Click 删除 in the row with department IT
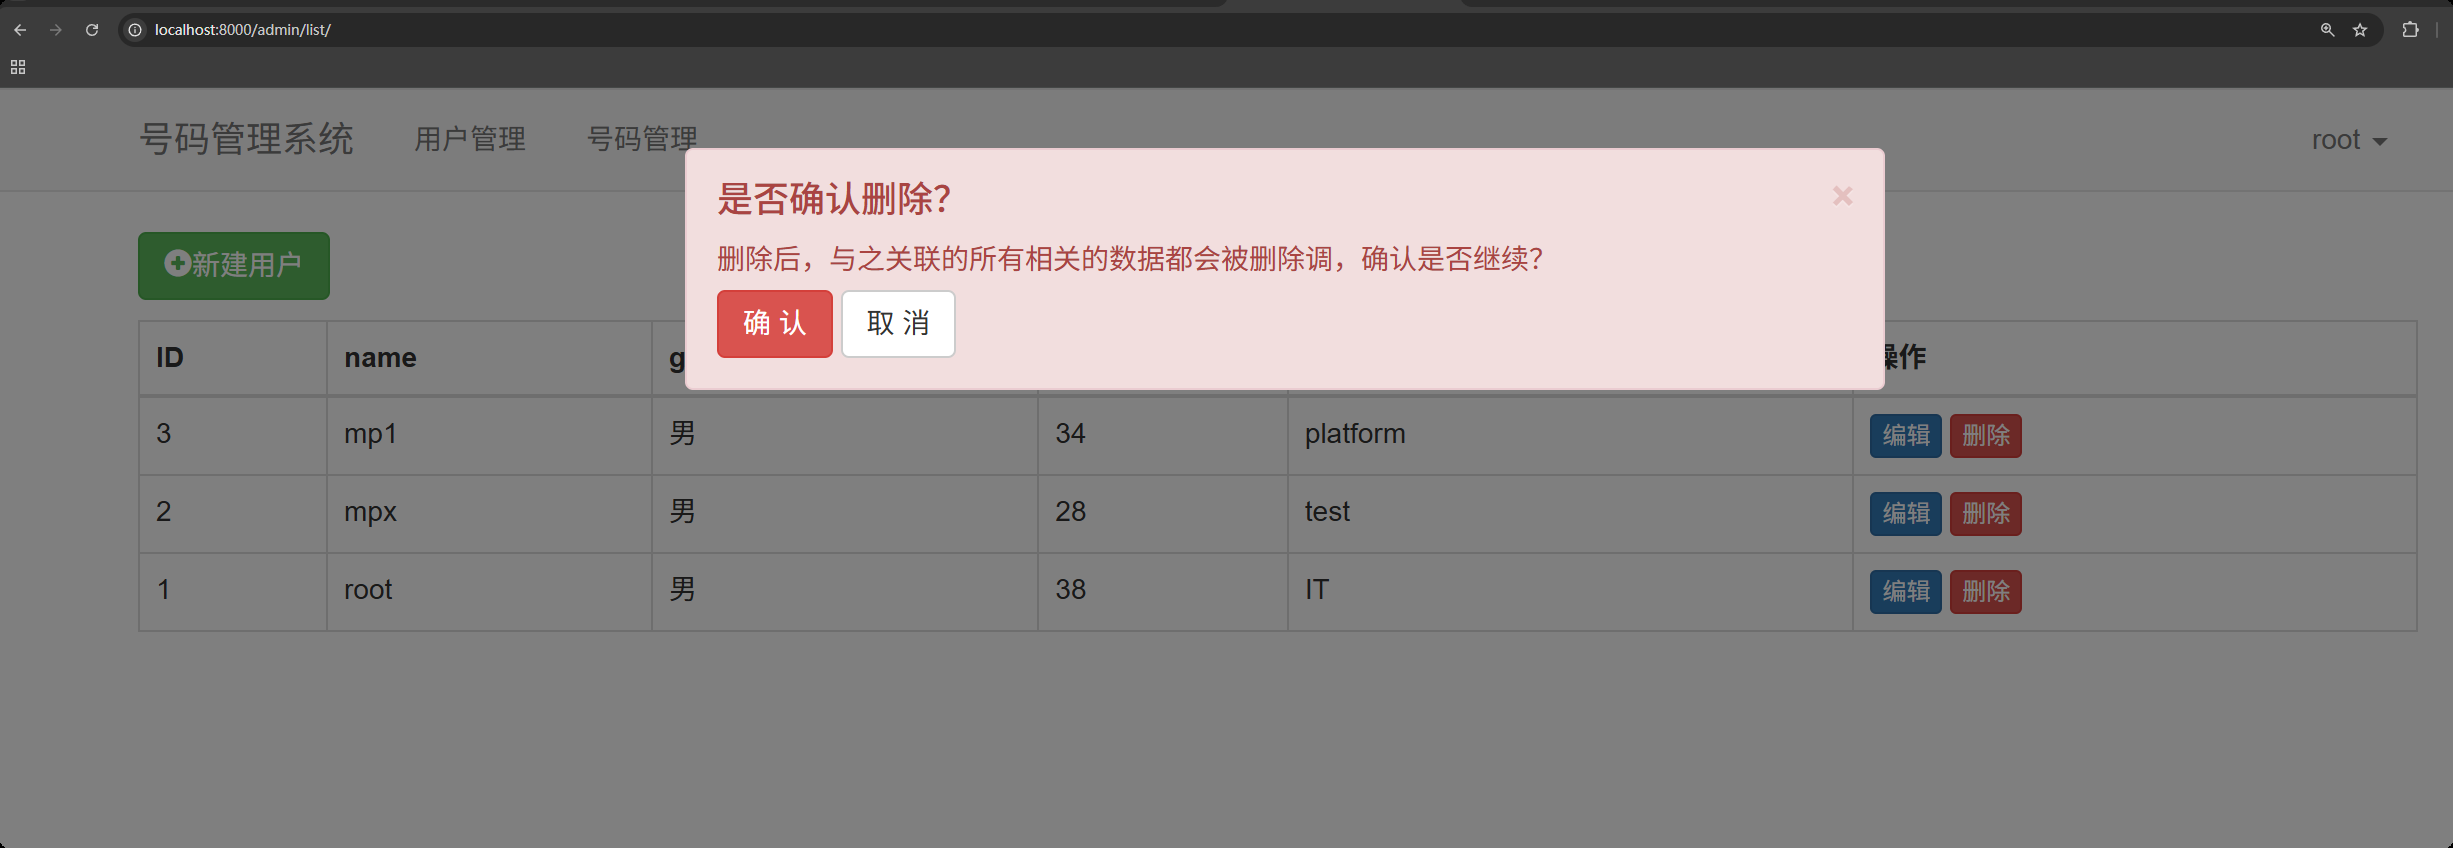This screenshot has width=2453, height=848. pos(1986,592)
